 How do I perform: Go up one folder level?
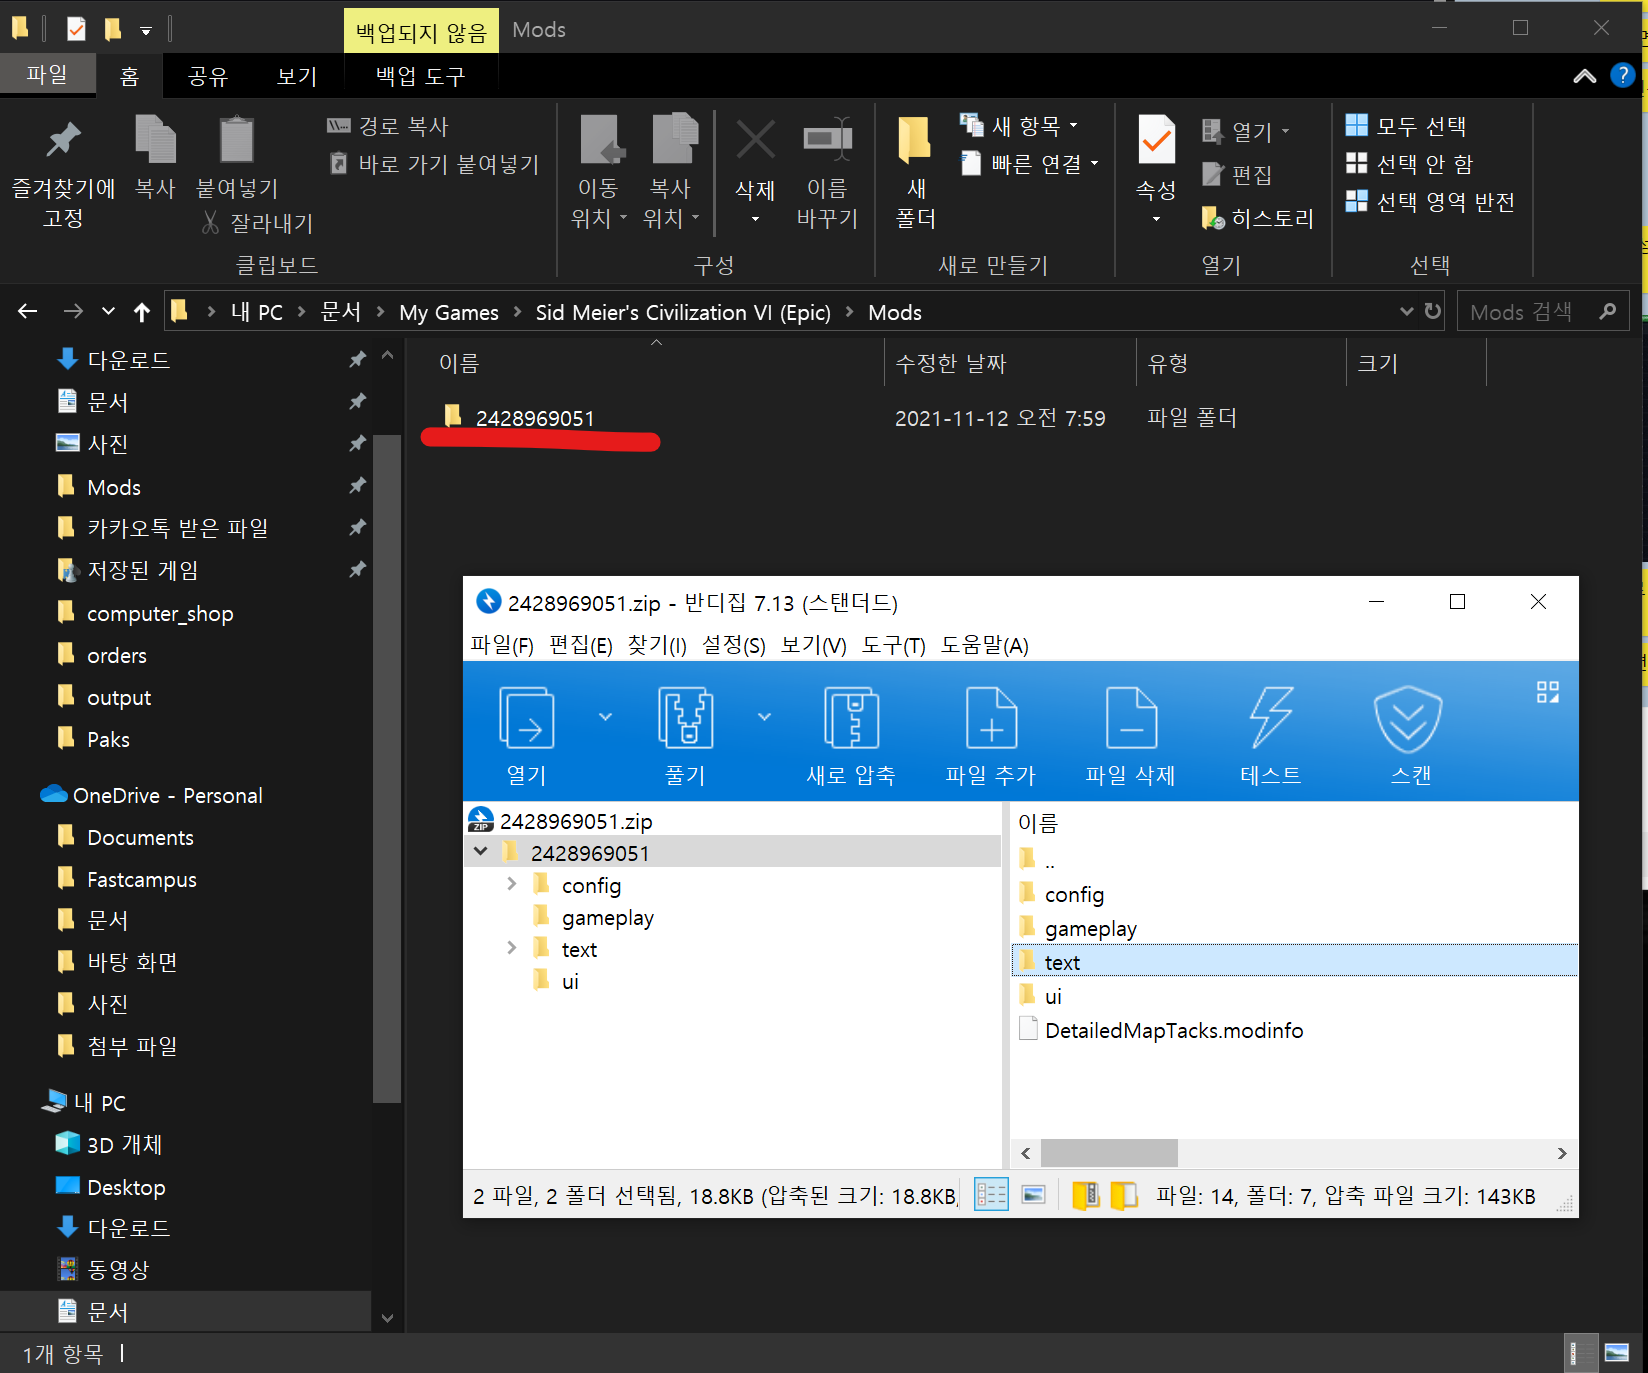142,312
